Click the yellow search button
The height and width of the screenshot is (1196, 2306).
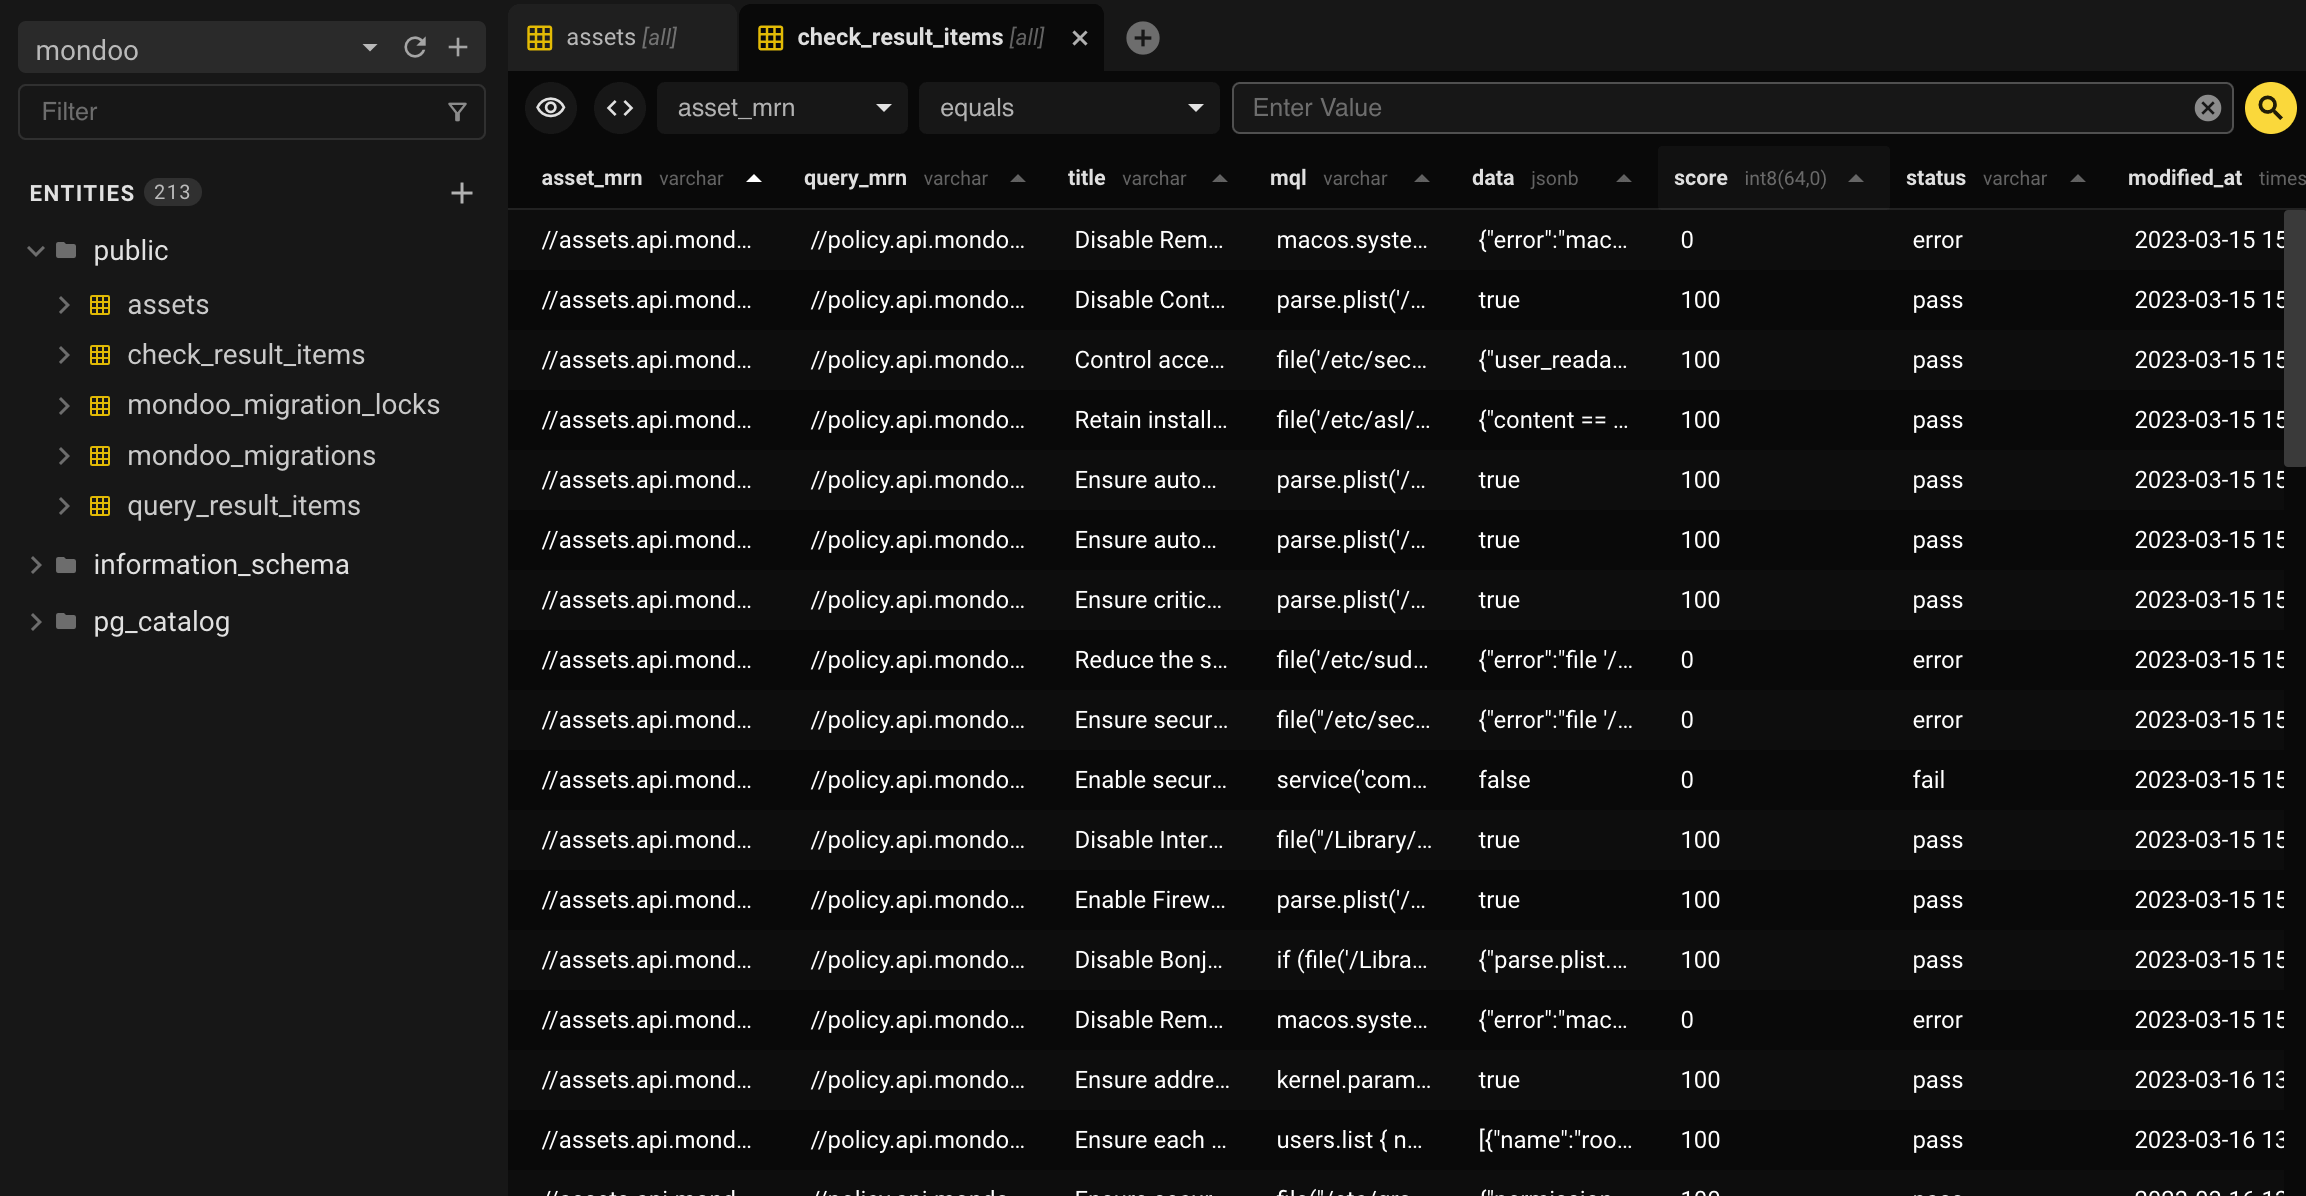(x=2270, y=108)
